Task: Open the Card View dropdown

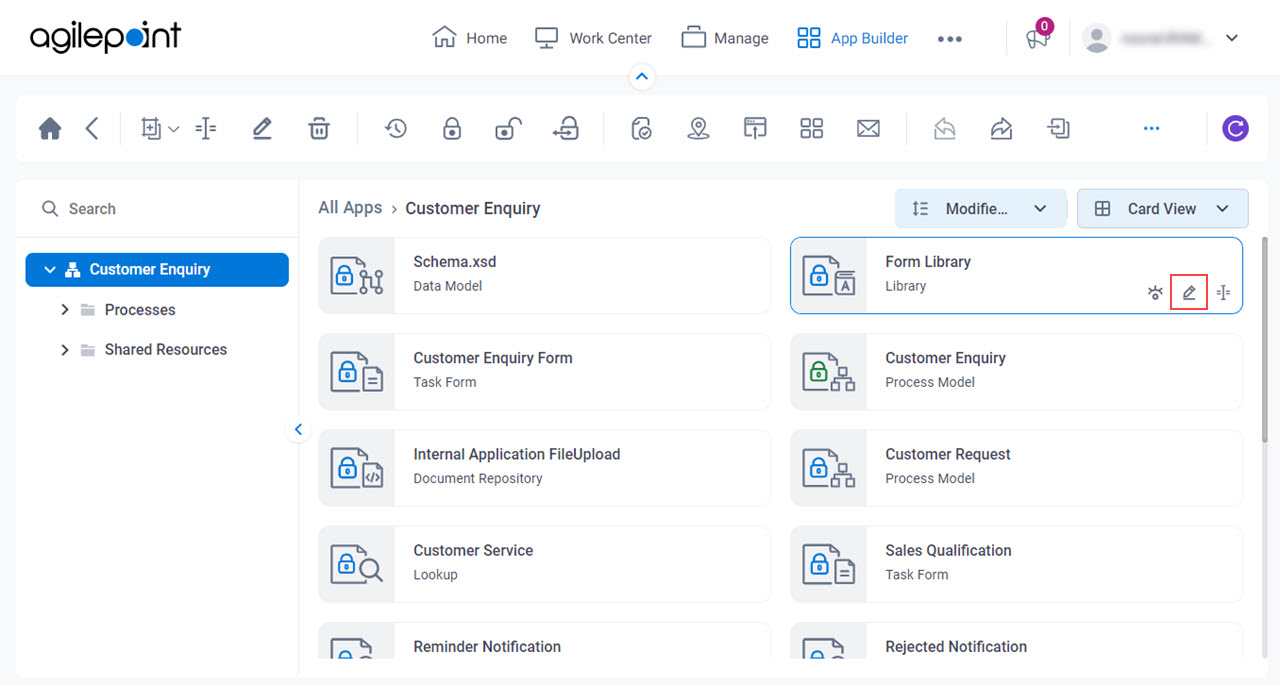Action: pyautogui.click(x=1162, y=208)
